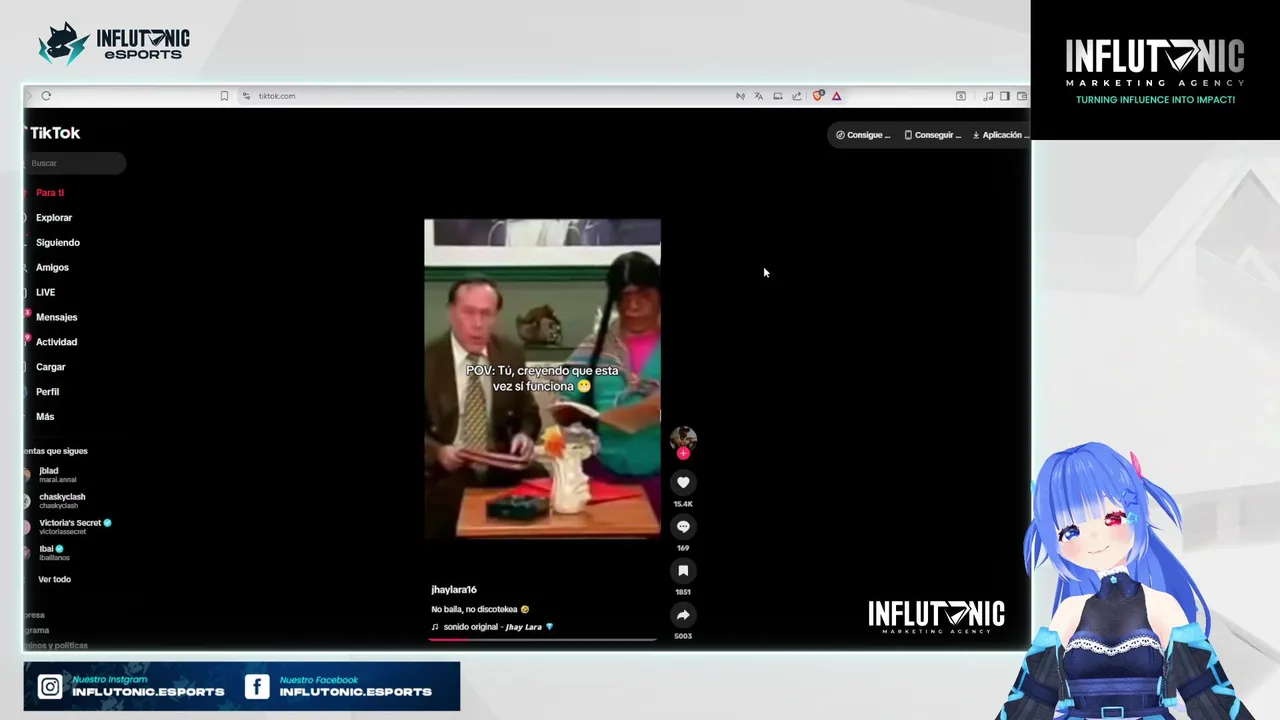This screenshot has height=720, width=1280.
Task: Seek on the video progress bar
Action: [x=542, y=638]
